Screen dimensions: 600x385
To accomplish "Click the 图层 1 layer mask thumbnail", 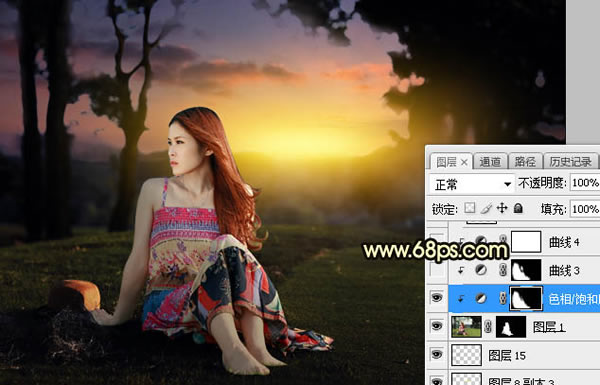I will point(511,327).
